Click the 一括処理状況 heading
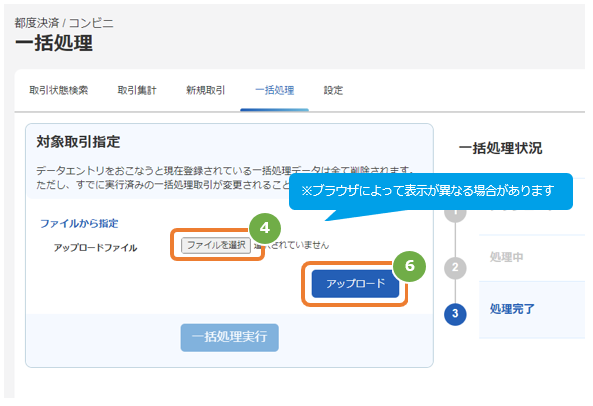 point(500,148)
